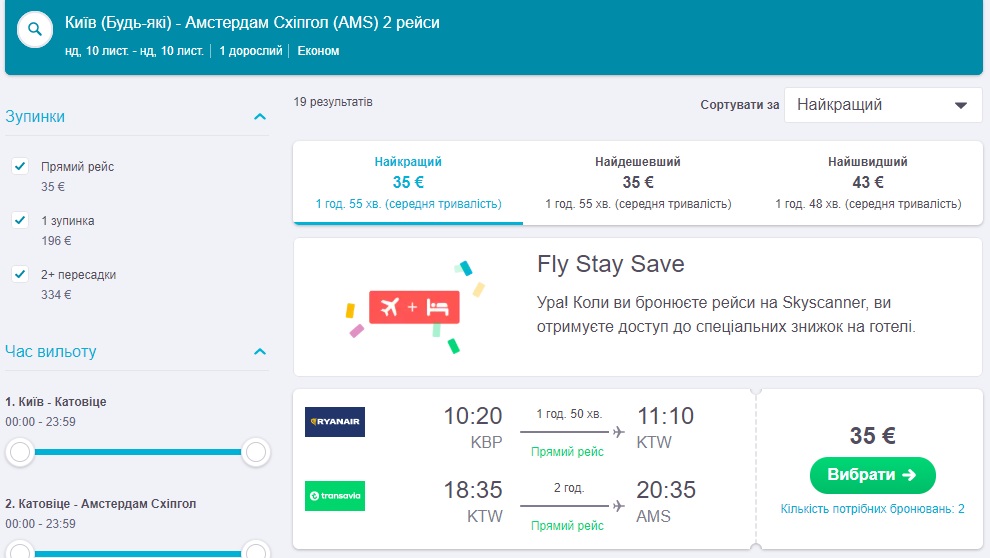The image size is (990, 558).
Task: Select the Найшвидший 43 € tab
Action: click(867, 182)
